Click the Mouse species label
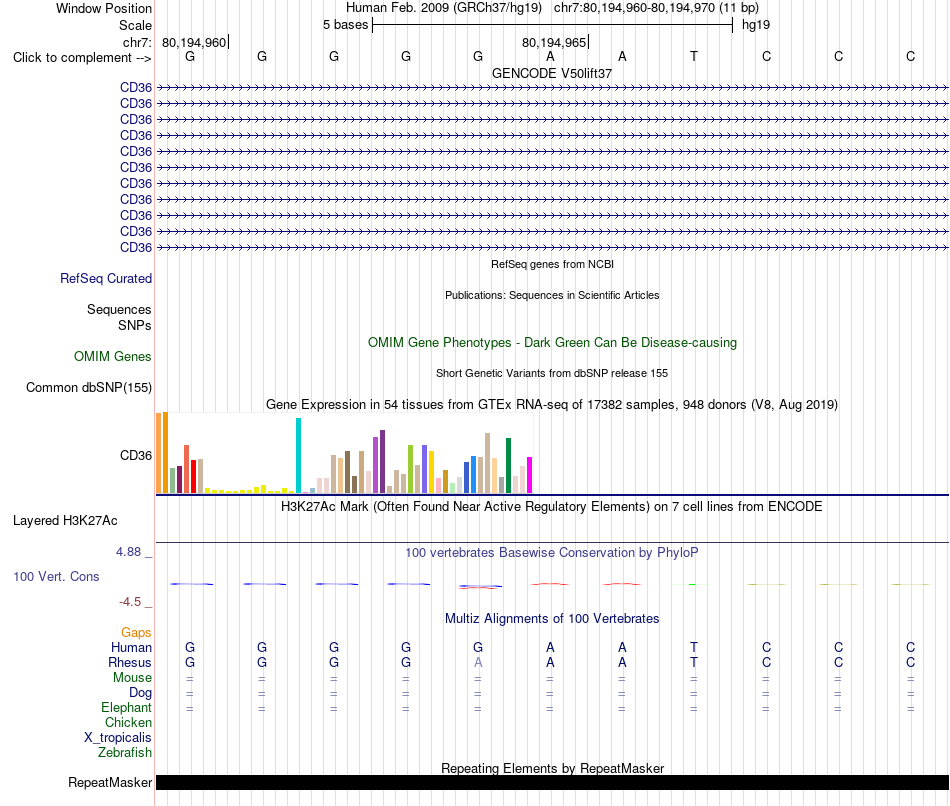 [x=132, y=678]
